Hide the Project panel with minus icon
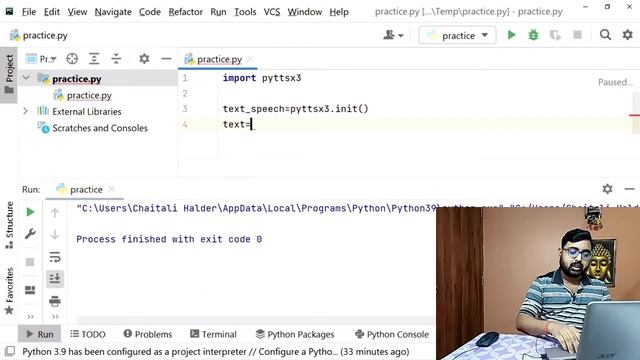The height and width of the screenshot is (360, 640). click(x=166, y=59)
